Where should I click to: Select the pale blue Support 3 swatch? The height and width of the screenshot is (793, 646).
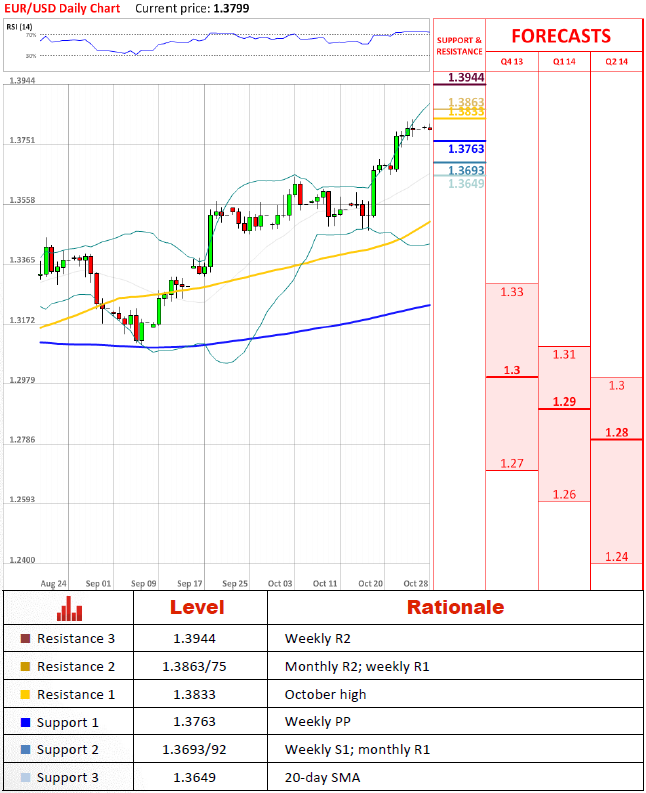pos(26,778)
